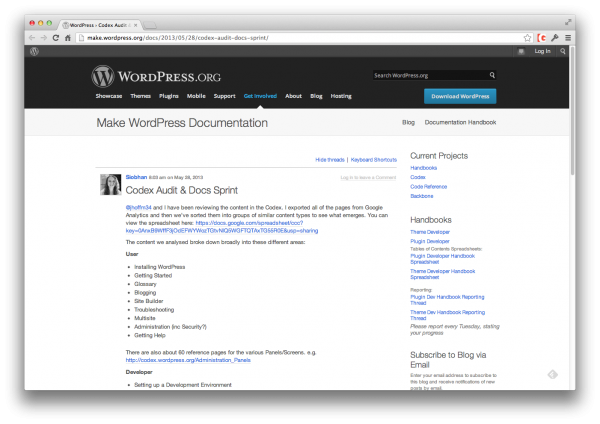Open Blog link beside Documentation Handbook
Viewport: 600px width, 424px height.
[x=408, y=122]
